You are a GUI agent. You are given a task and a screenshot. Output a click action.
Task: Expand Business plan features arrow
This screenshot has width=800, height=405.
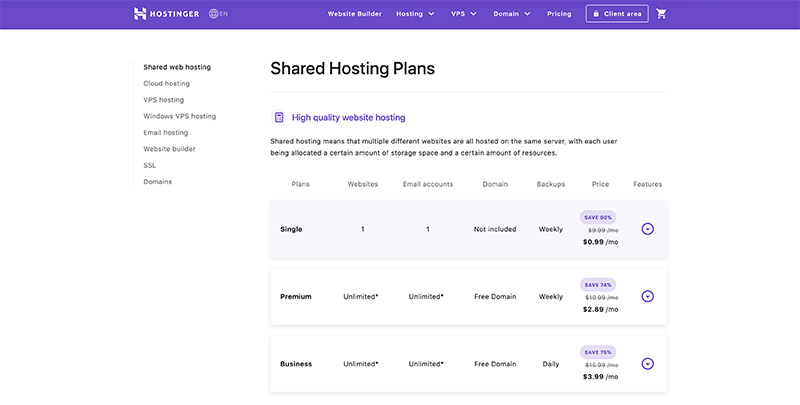(647, 364)
